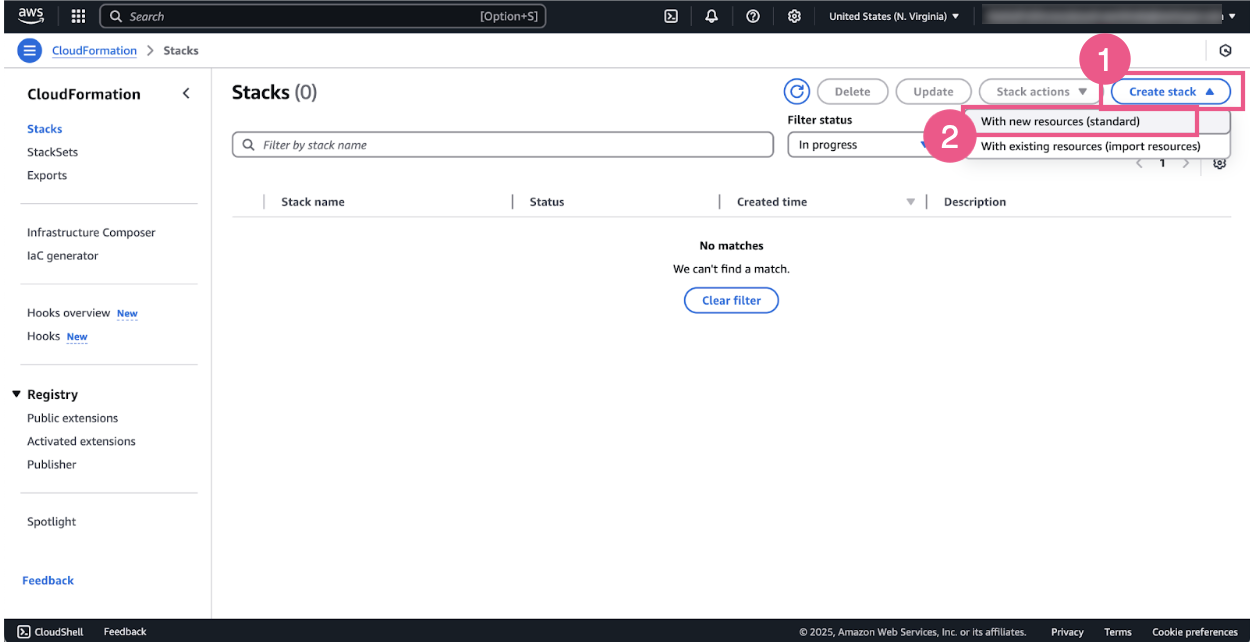This screenshot has width=1250, height=642.
Task: Click the Delete button
Action: point(852,91)
